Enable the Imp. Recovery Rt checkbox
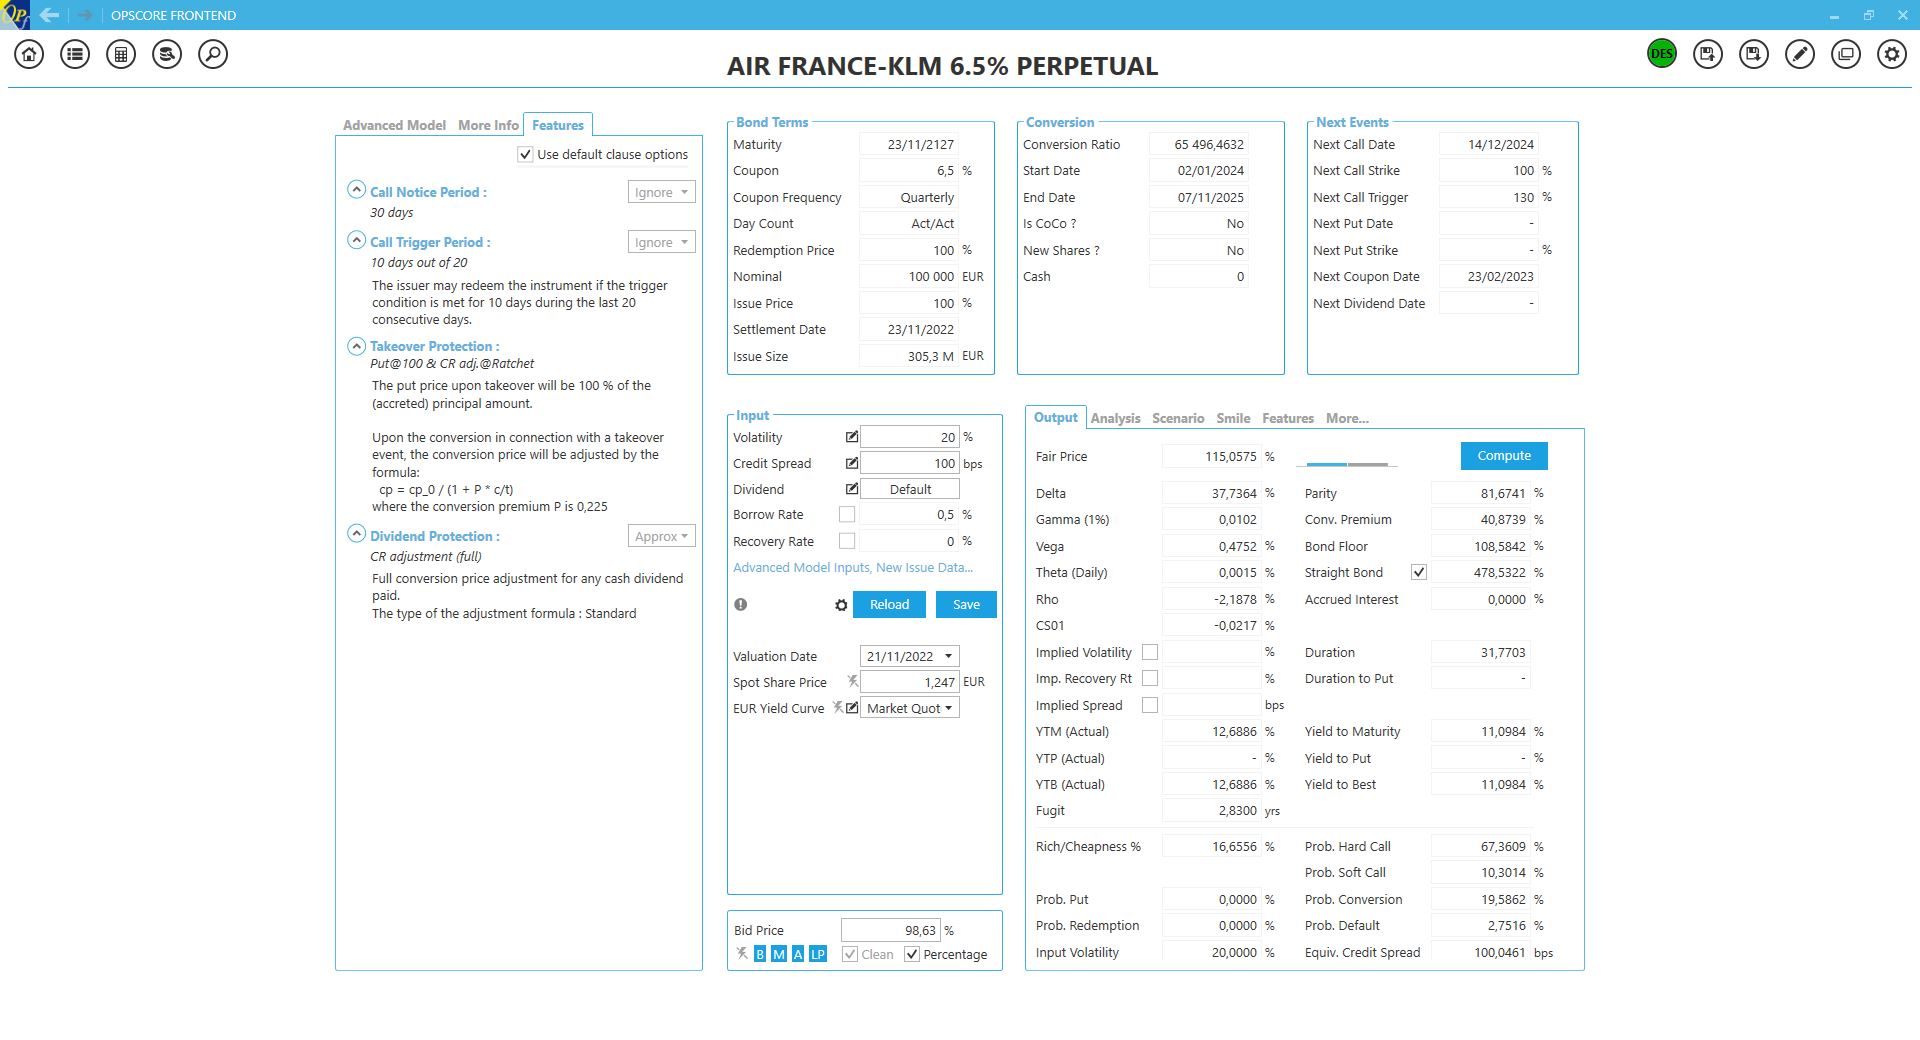 pyautogui.click(x=1150, y=678)
